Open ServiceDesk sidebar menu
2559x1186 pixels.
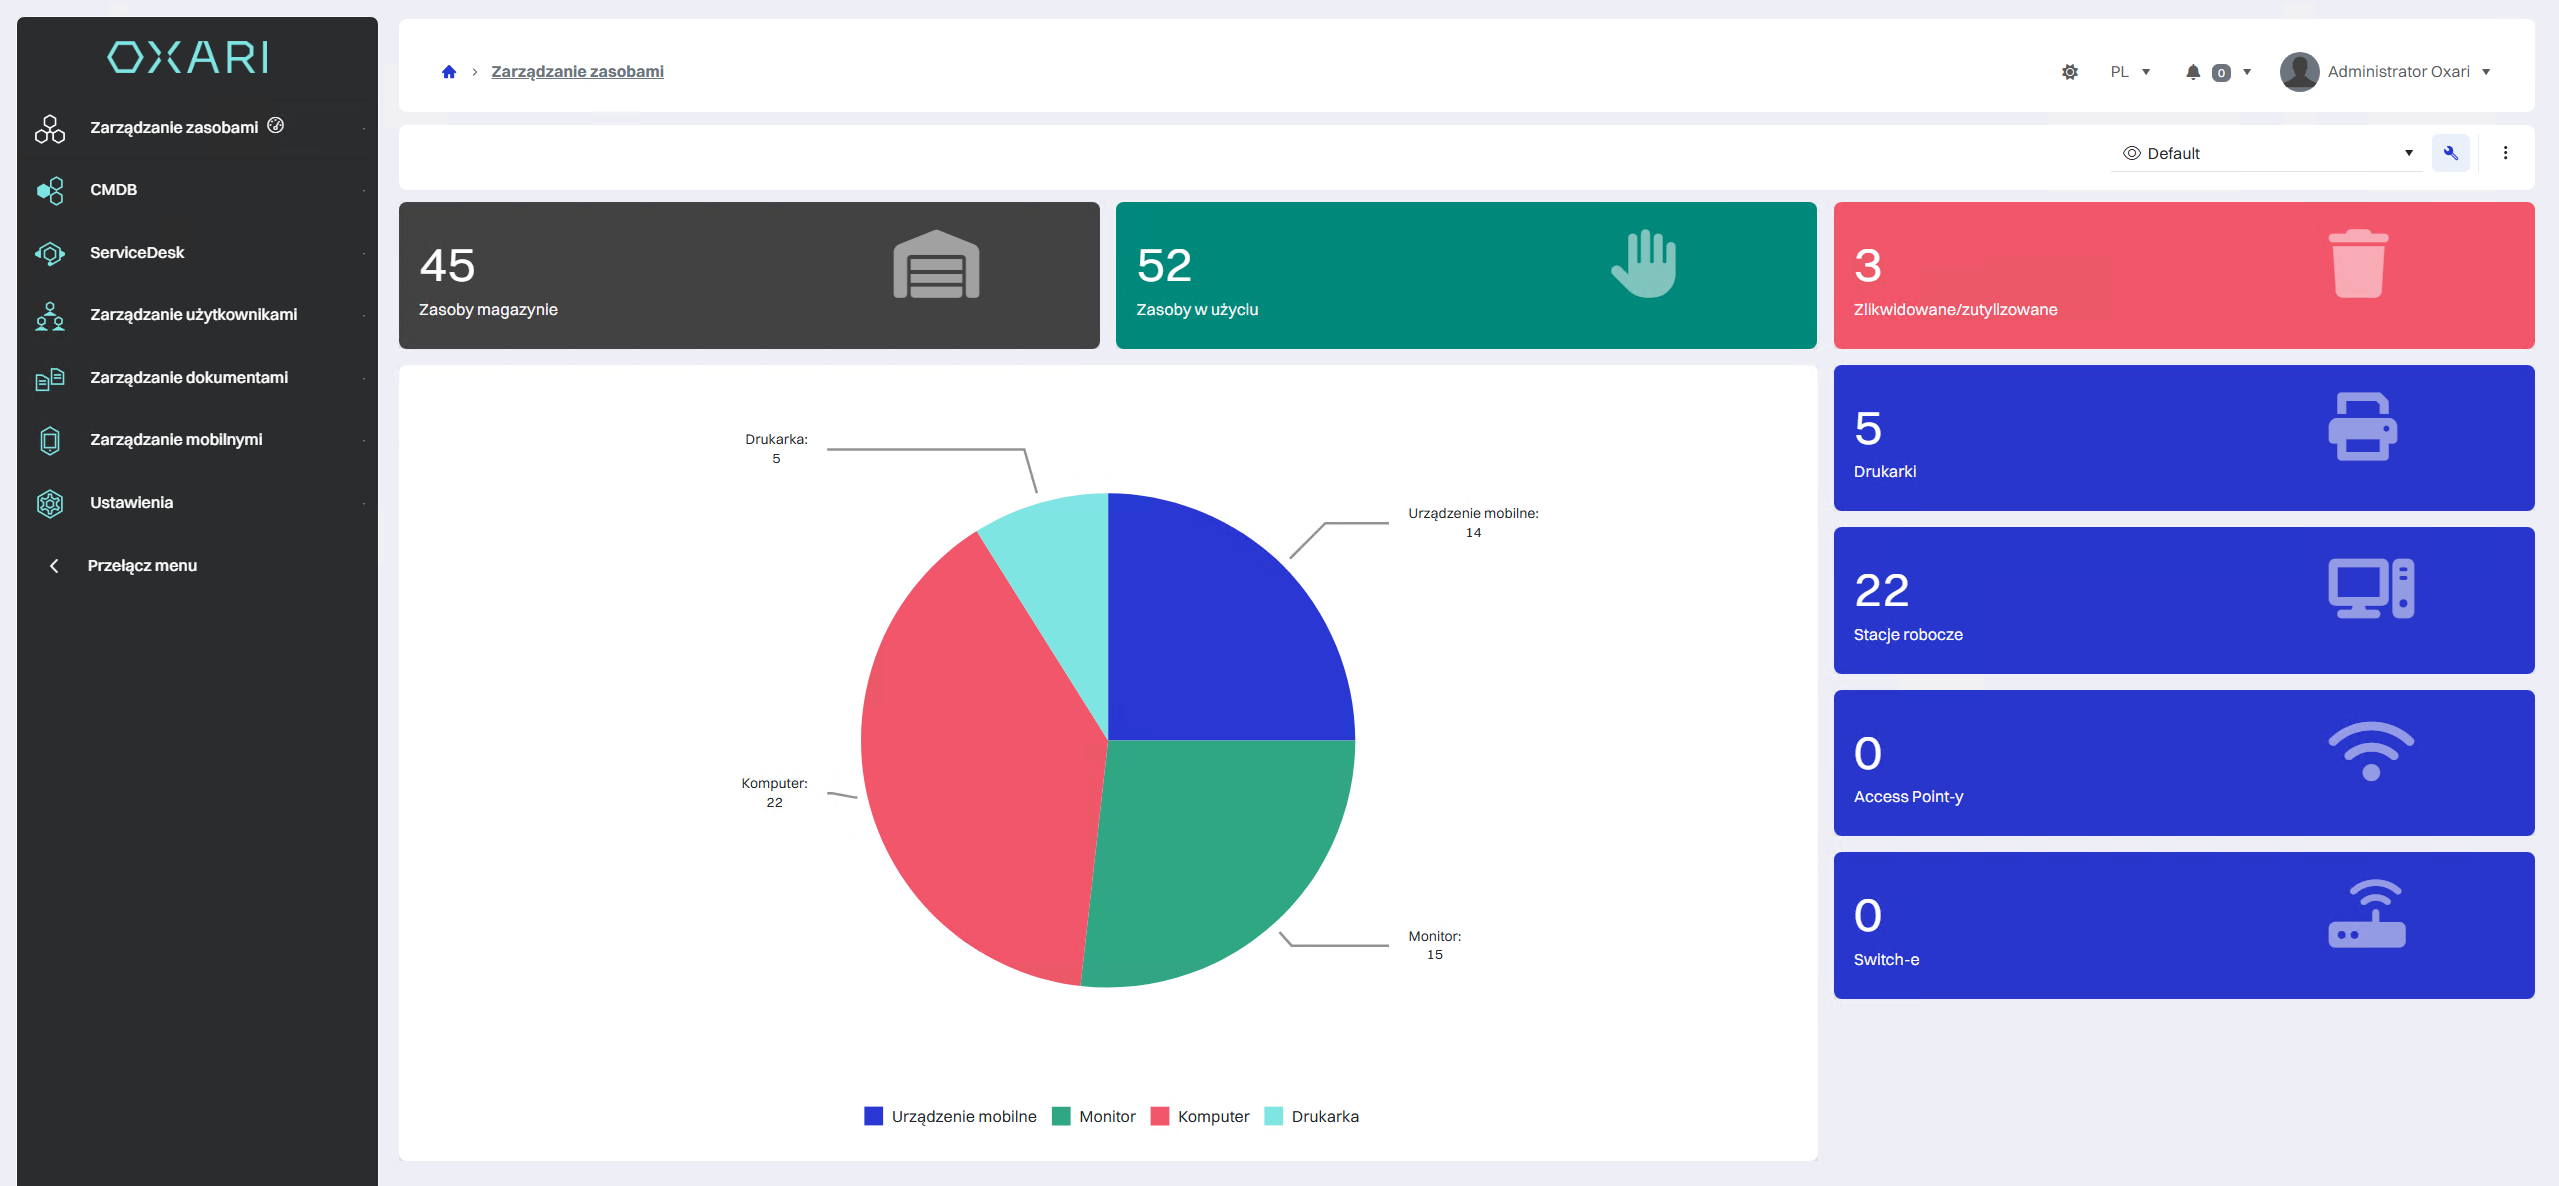137,253
